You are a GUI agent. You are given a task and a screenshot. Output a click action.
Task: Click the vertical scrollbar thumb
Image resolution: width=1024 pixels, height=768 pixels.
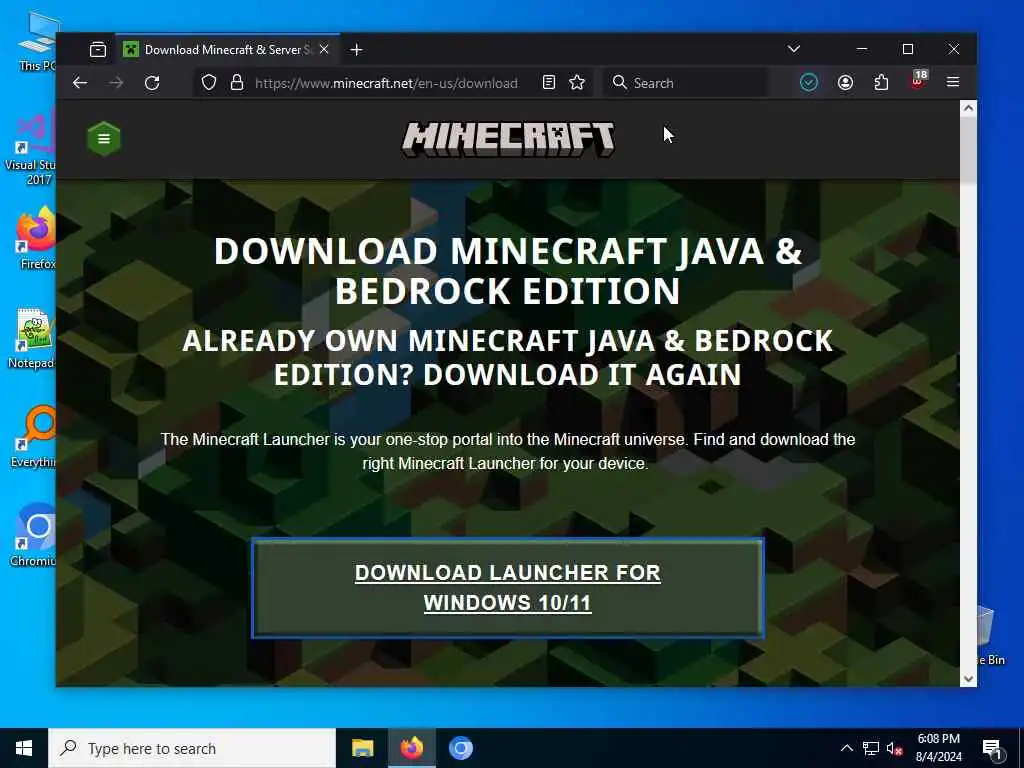(x=968, y=151)
